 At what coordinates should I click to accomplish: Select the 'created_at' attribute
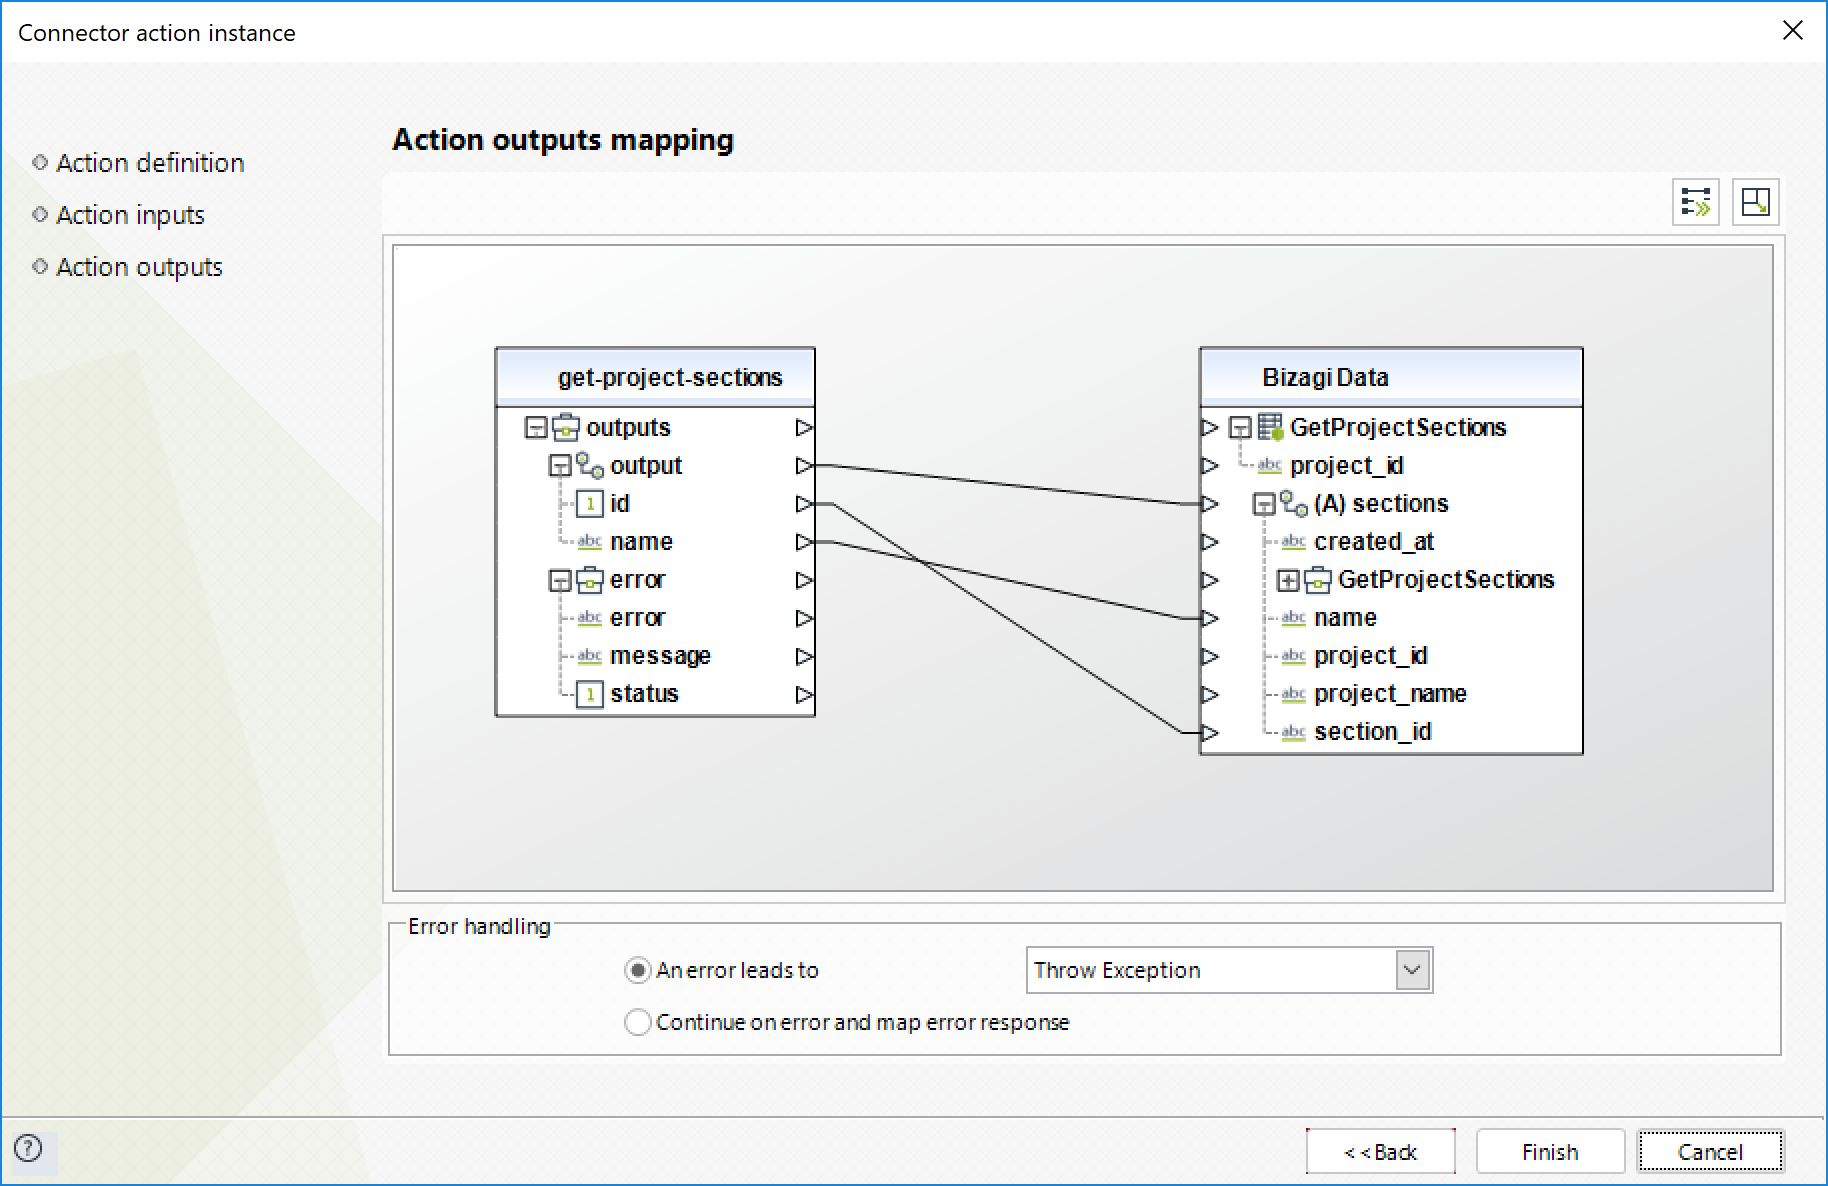pyautogui.click(x=1374, y=542)
